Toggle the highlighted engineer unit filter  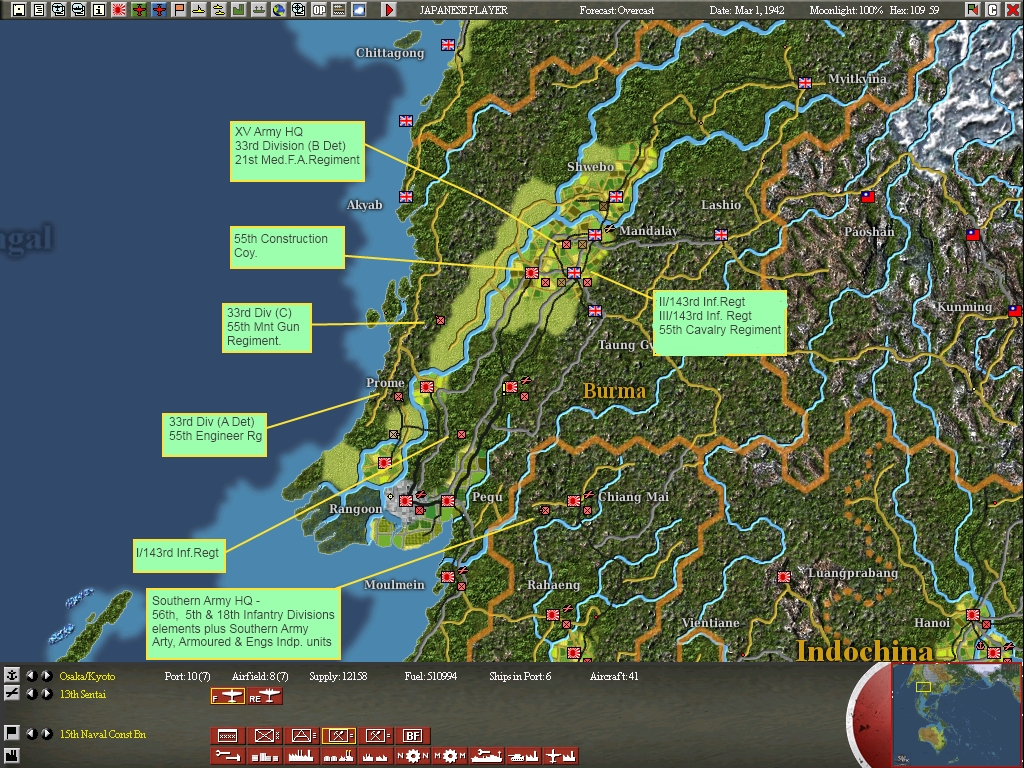[x=338, y=736]
